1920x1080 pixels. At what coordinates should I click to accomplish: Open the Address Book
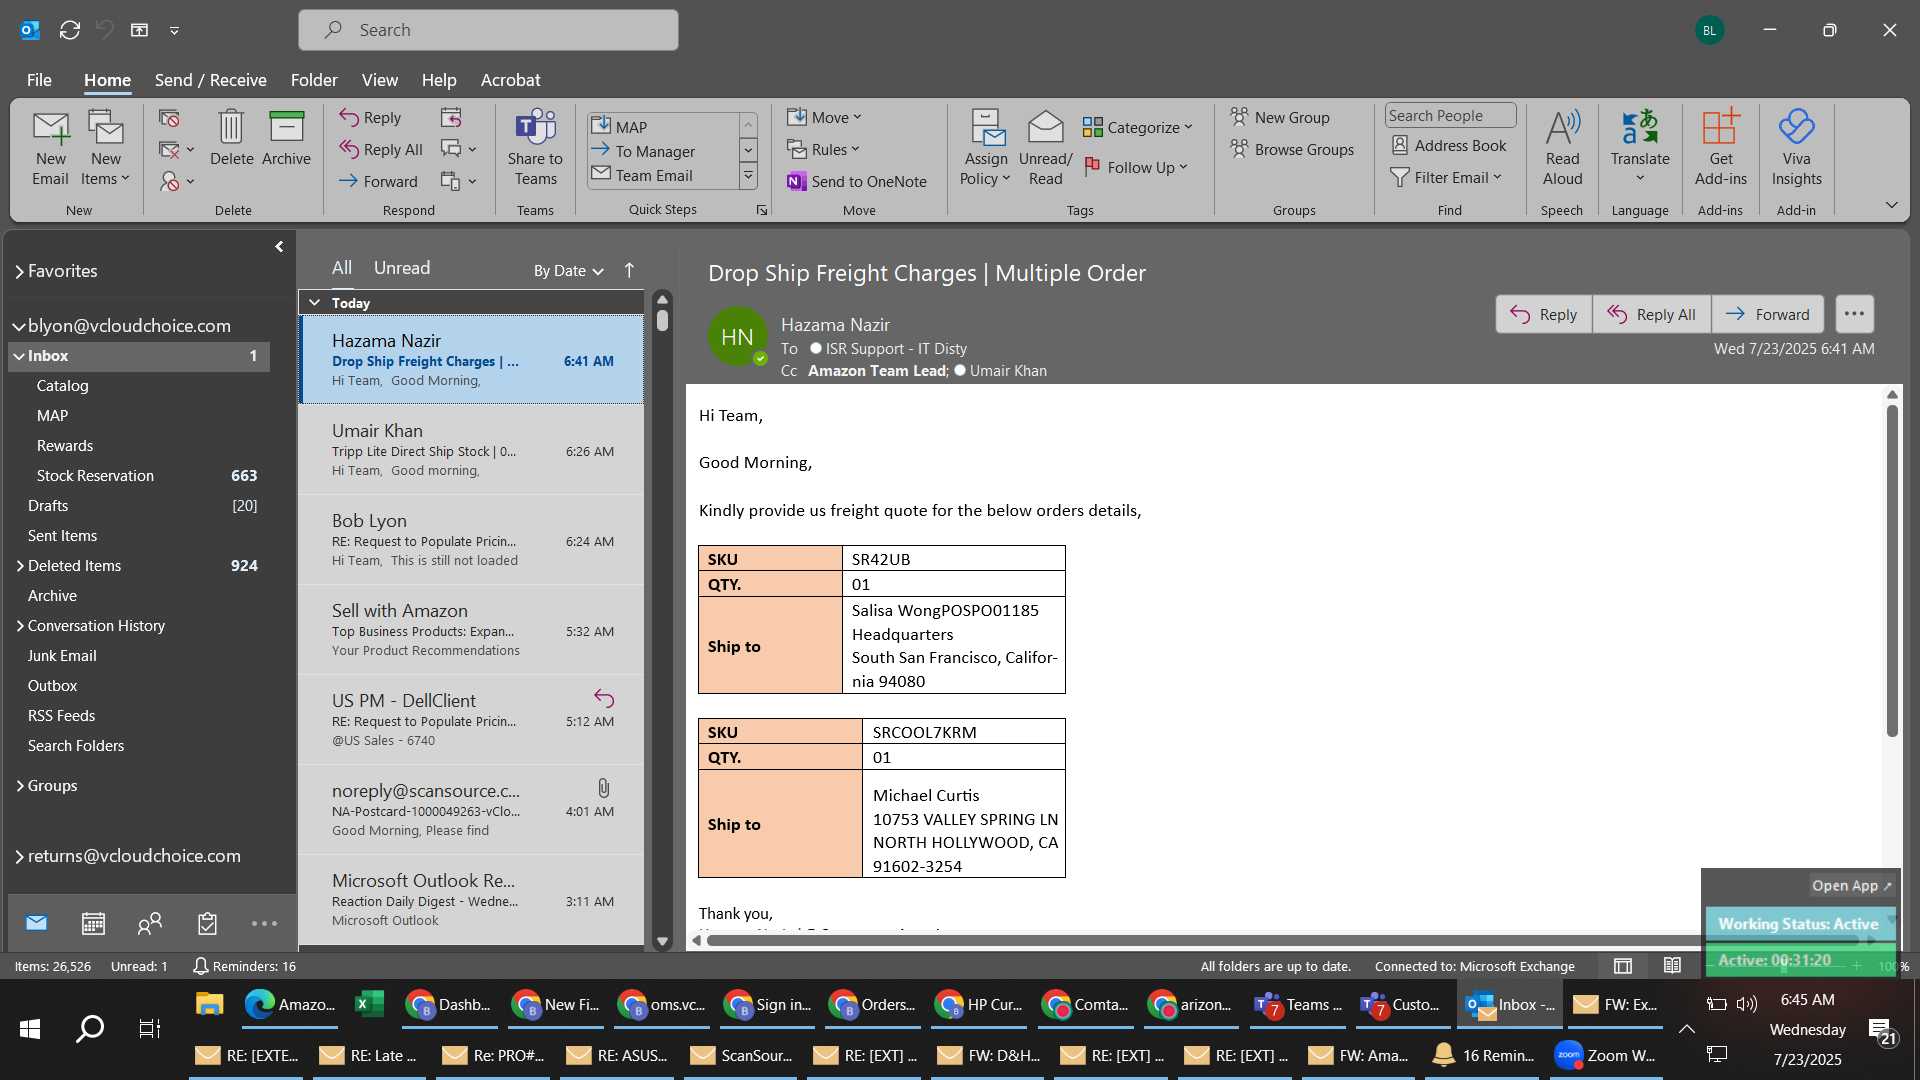pos(1449,145)
